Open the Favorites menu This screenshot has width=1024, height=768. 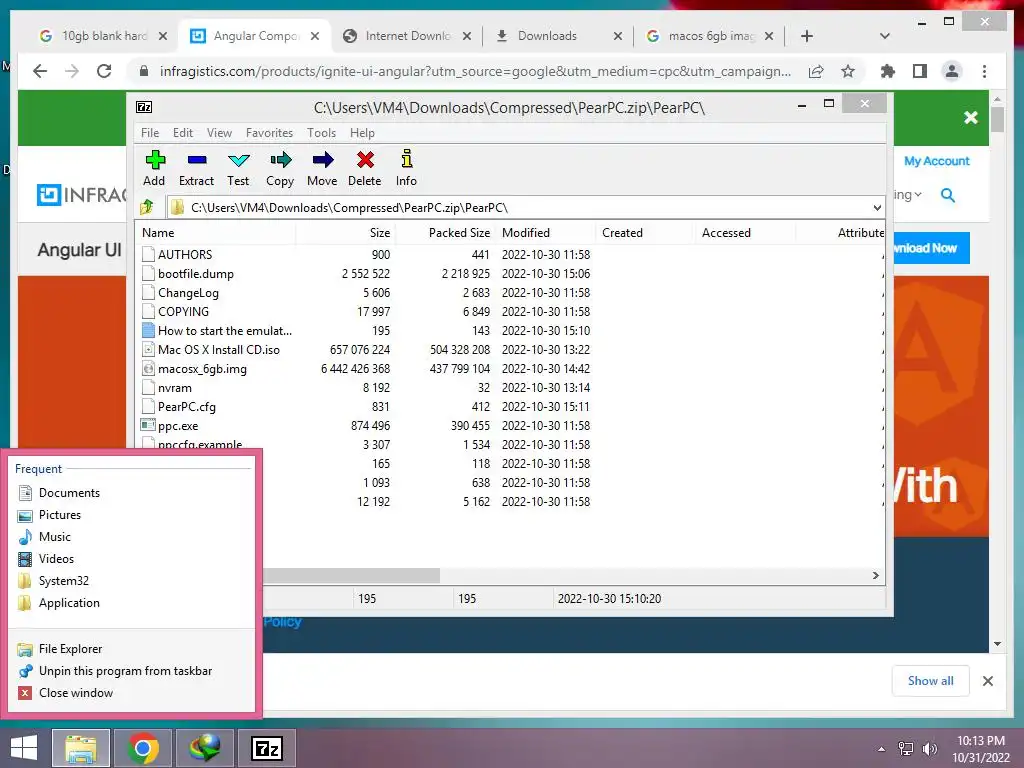click(269, 133)
